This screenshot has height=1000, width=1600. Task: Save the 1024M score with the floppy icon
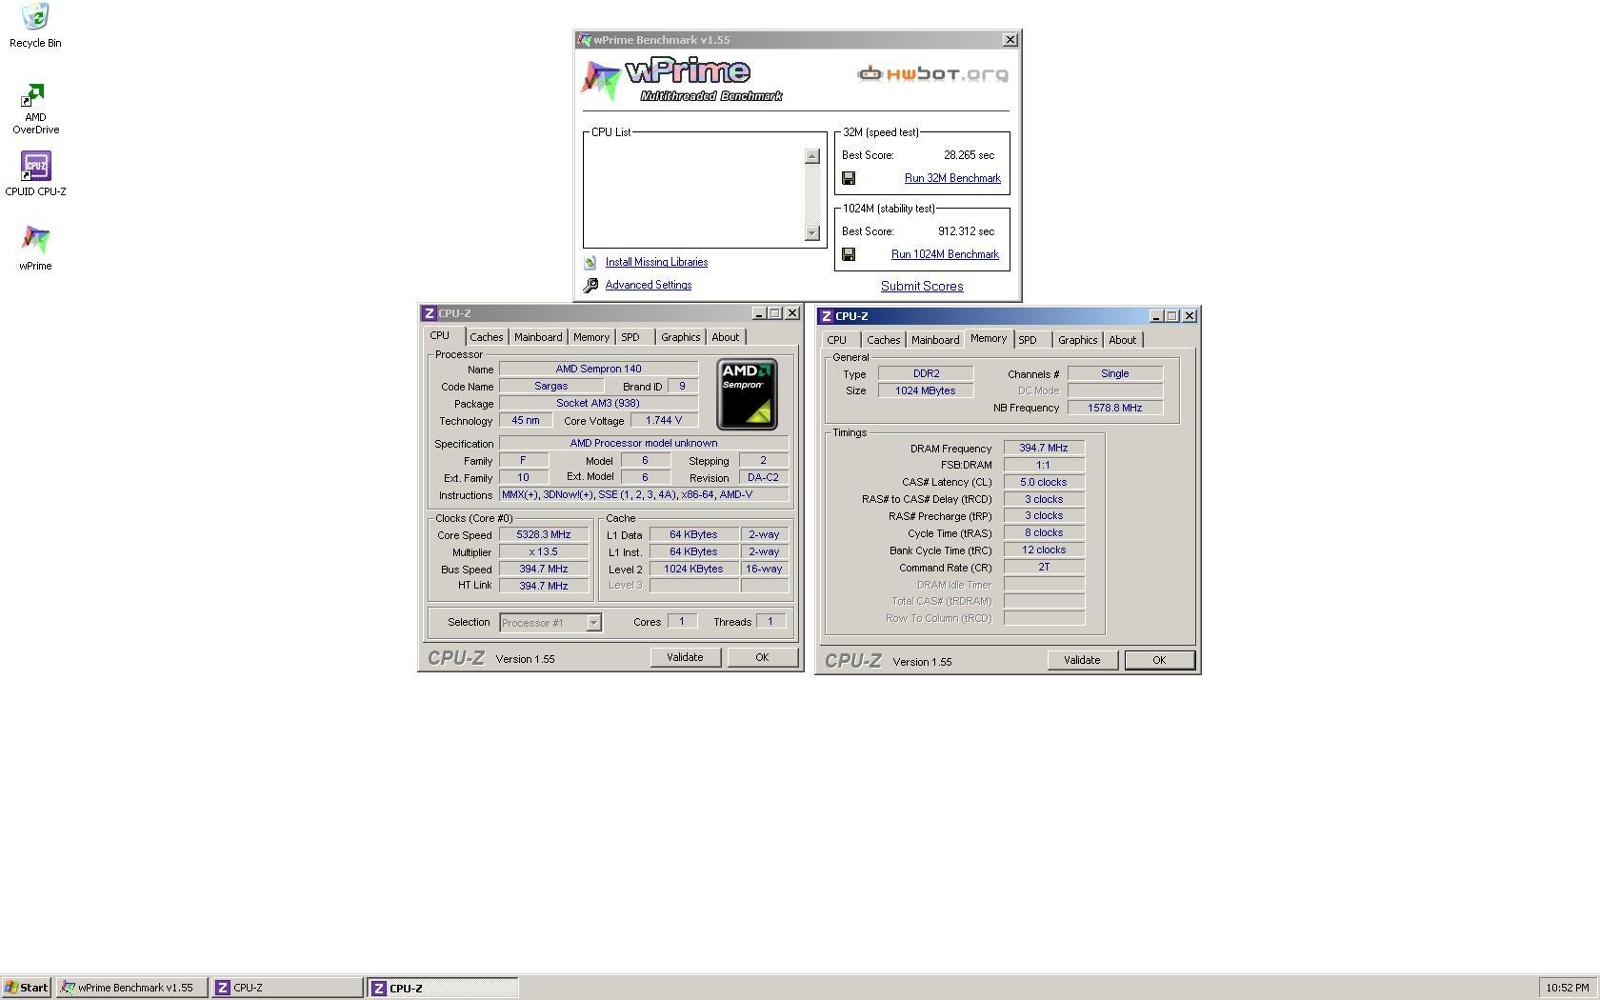(x=848, y=254)
